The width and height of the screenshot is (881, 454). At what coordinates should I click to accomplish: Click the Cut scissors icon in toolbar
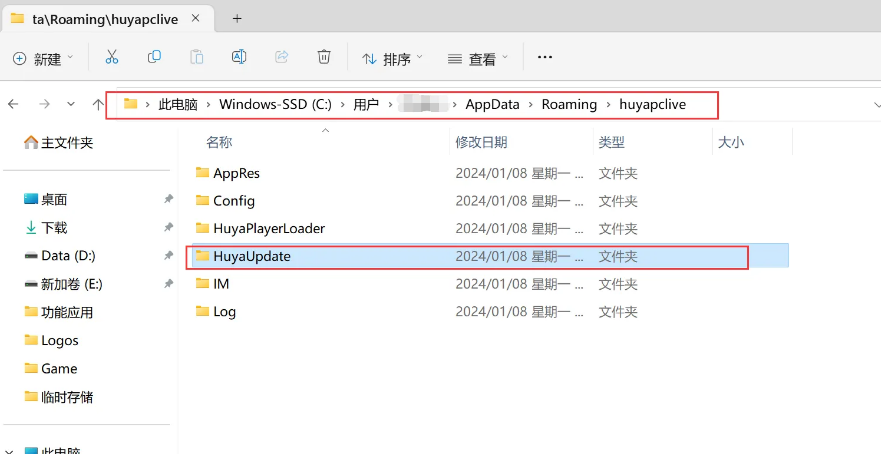click(112, 58)
